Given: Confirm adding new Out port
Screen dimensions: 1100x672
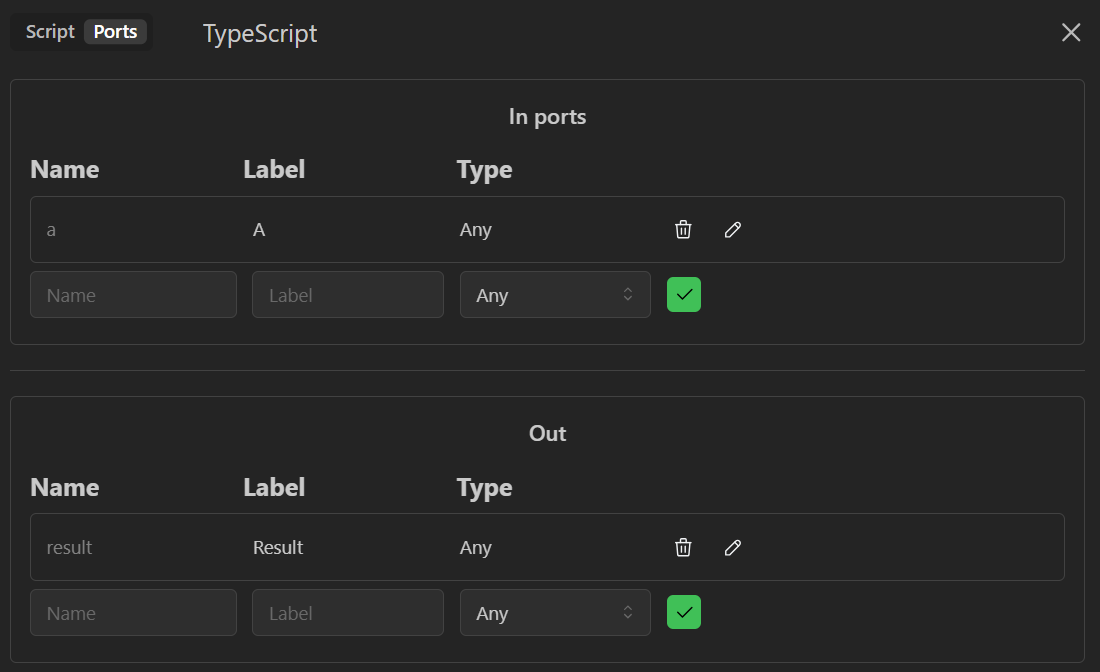Looking at the screenshot, I should (684, 613).
